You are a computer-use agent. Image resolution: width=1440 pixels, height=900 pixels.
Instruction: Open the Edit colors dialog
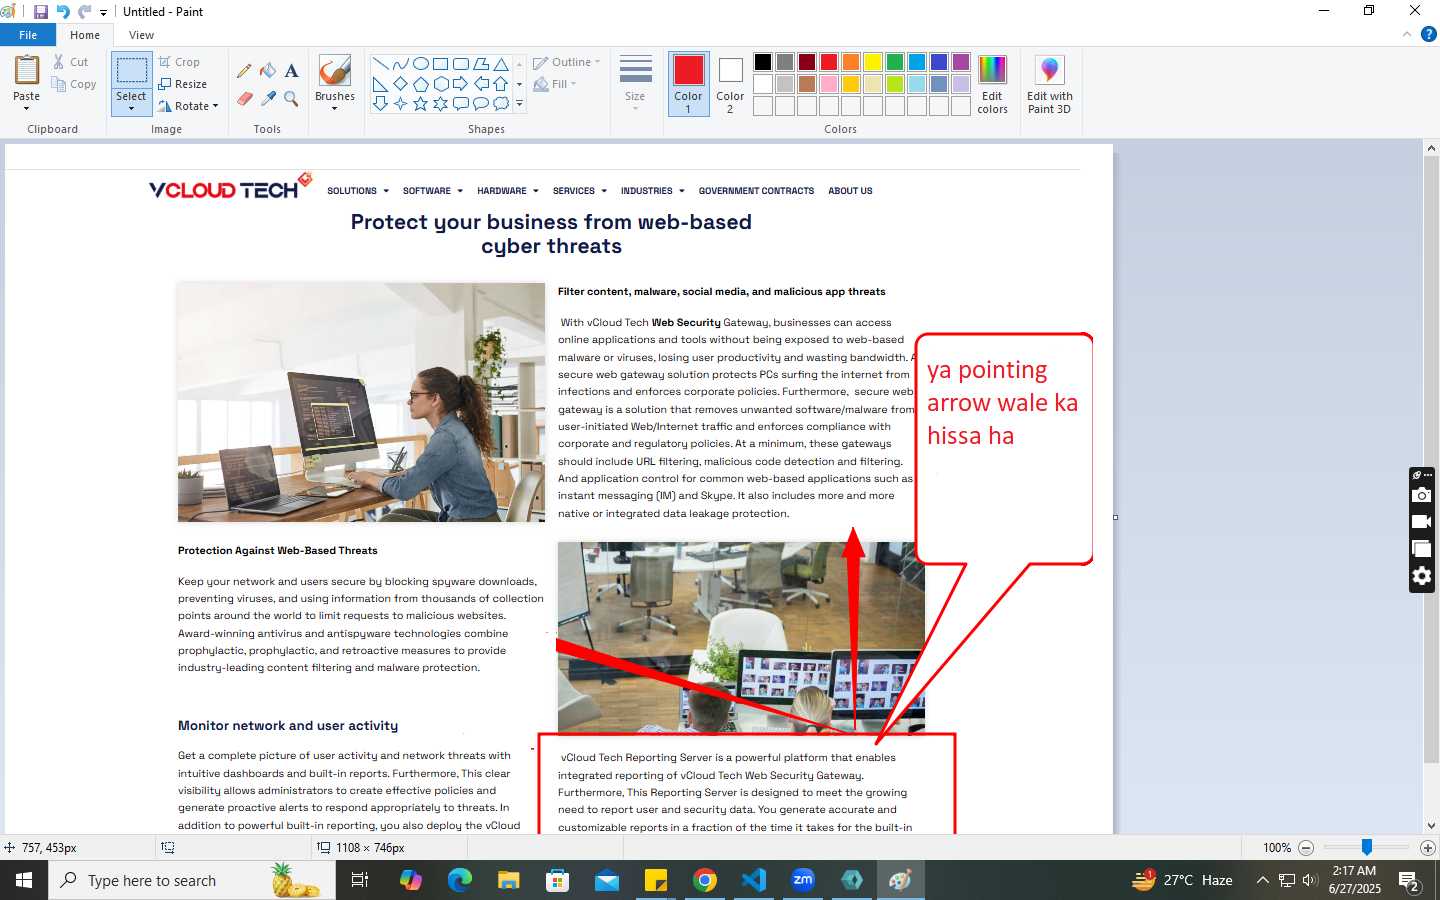992,85
